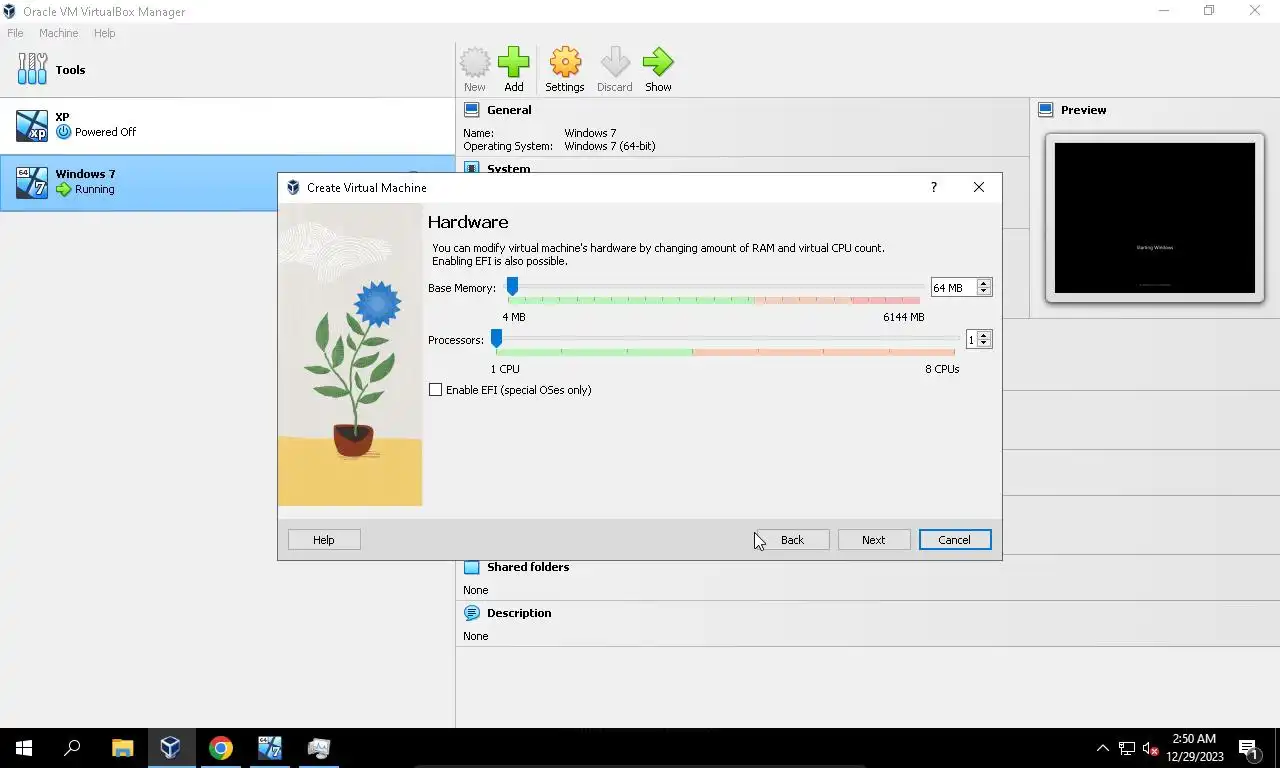Image resolution: width=1280 pixels, height=768 pixels.
Task: Click the 6144 MB maximum label
Action: [903, 317]
